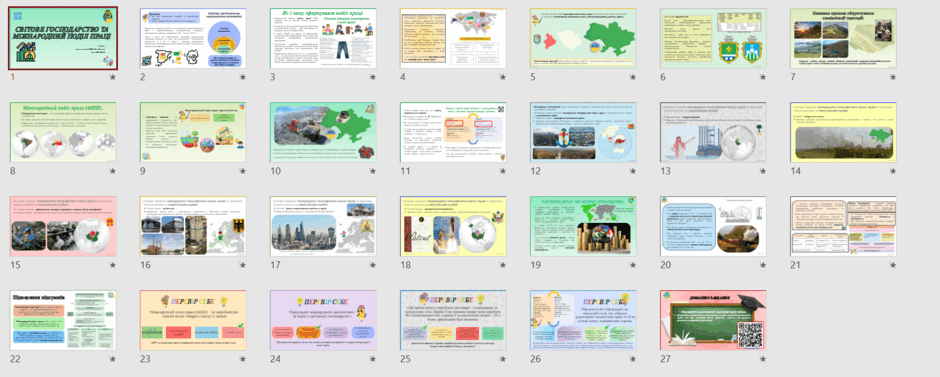Select yellow slide 14 thumbnail
Screen dimensions: 940x377
click(x=843, y=132)
